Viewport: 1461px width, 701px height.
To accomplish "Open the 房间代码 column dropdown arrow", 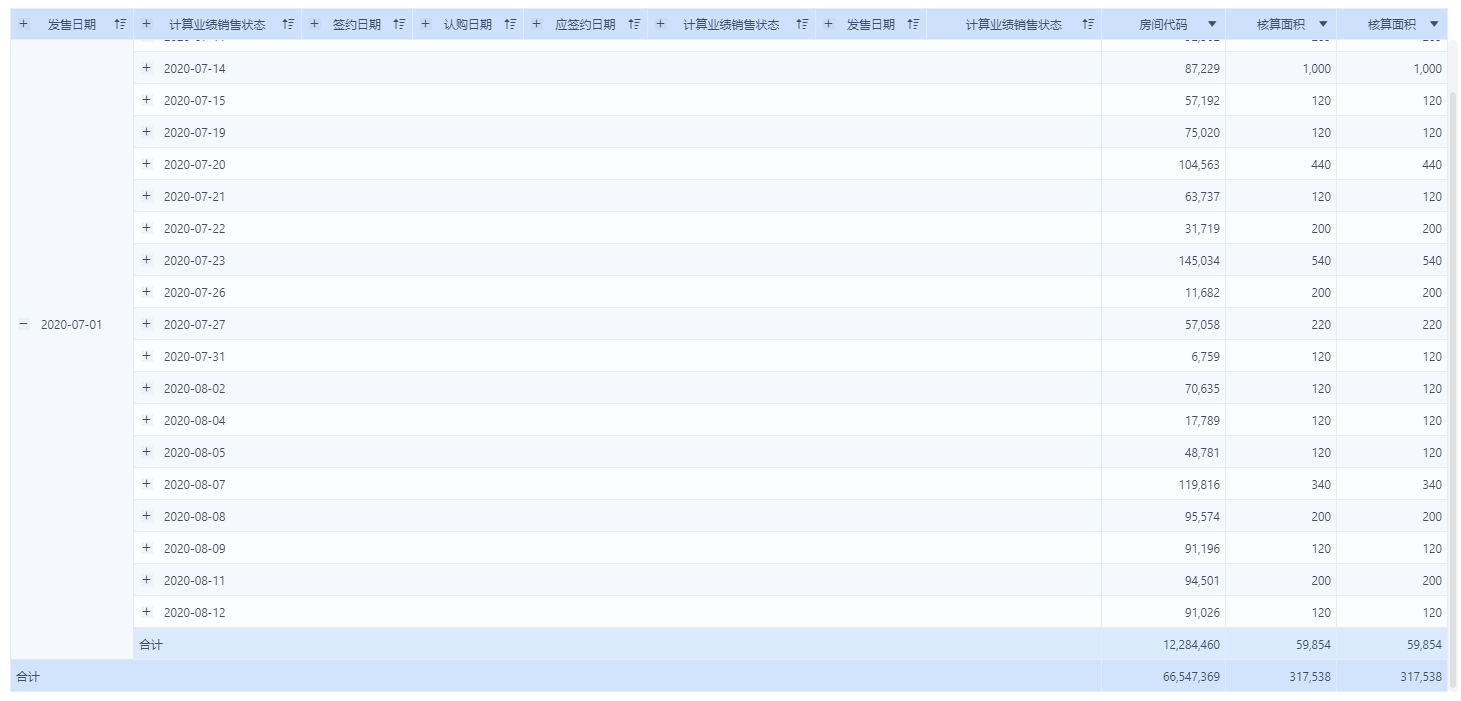I will (1212, 24).
